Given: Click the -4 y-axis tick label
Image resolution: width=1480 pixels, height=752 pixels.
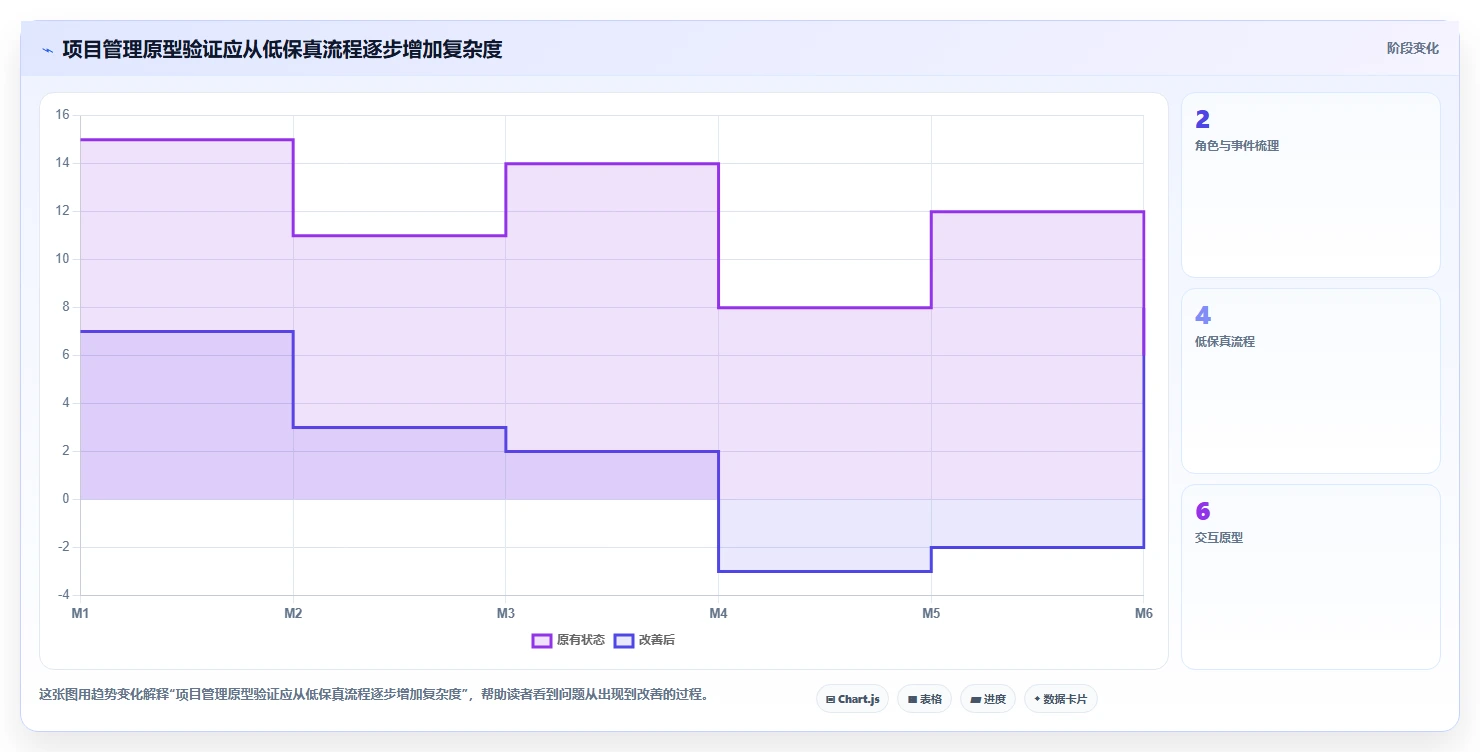Looking at the screenshot, I should 62,595.
